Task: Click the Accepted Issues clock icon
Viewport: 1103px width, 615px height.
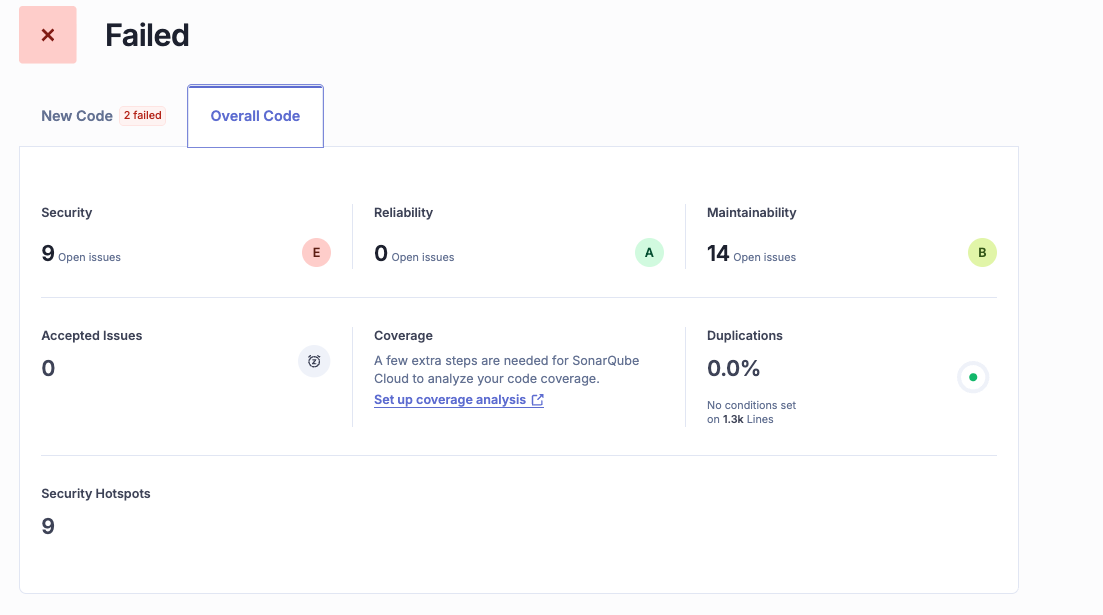Action: tap(314, 361)
